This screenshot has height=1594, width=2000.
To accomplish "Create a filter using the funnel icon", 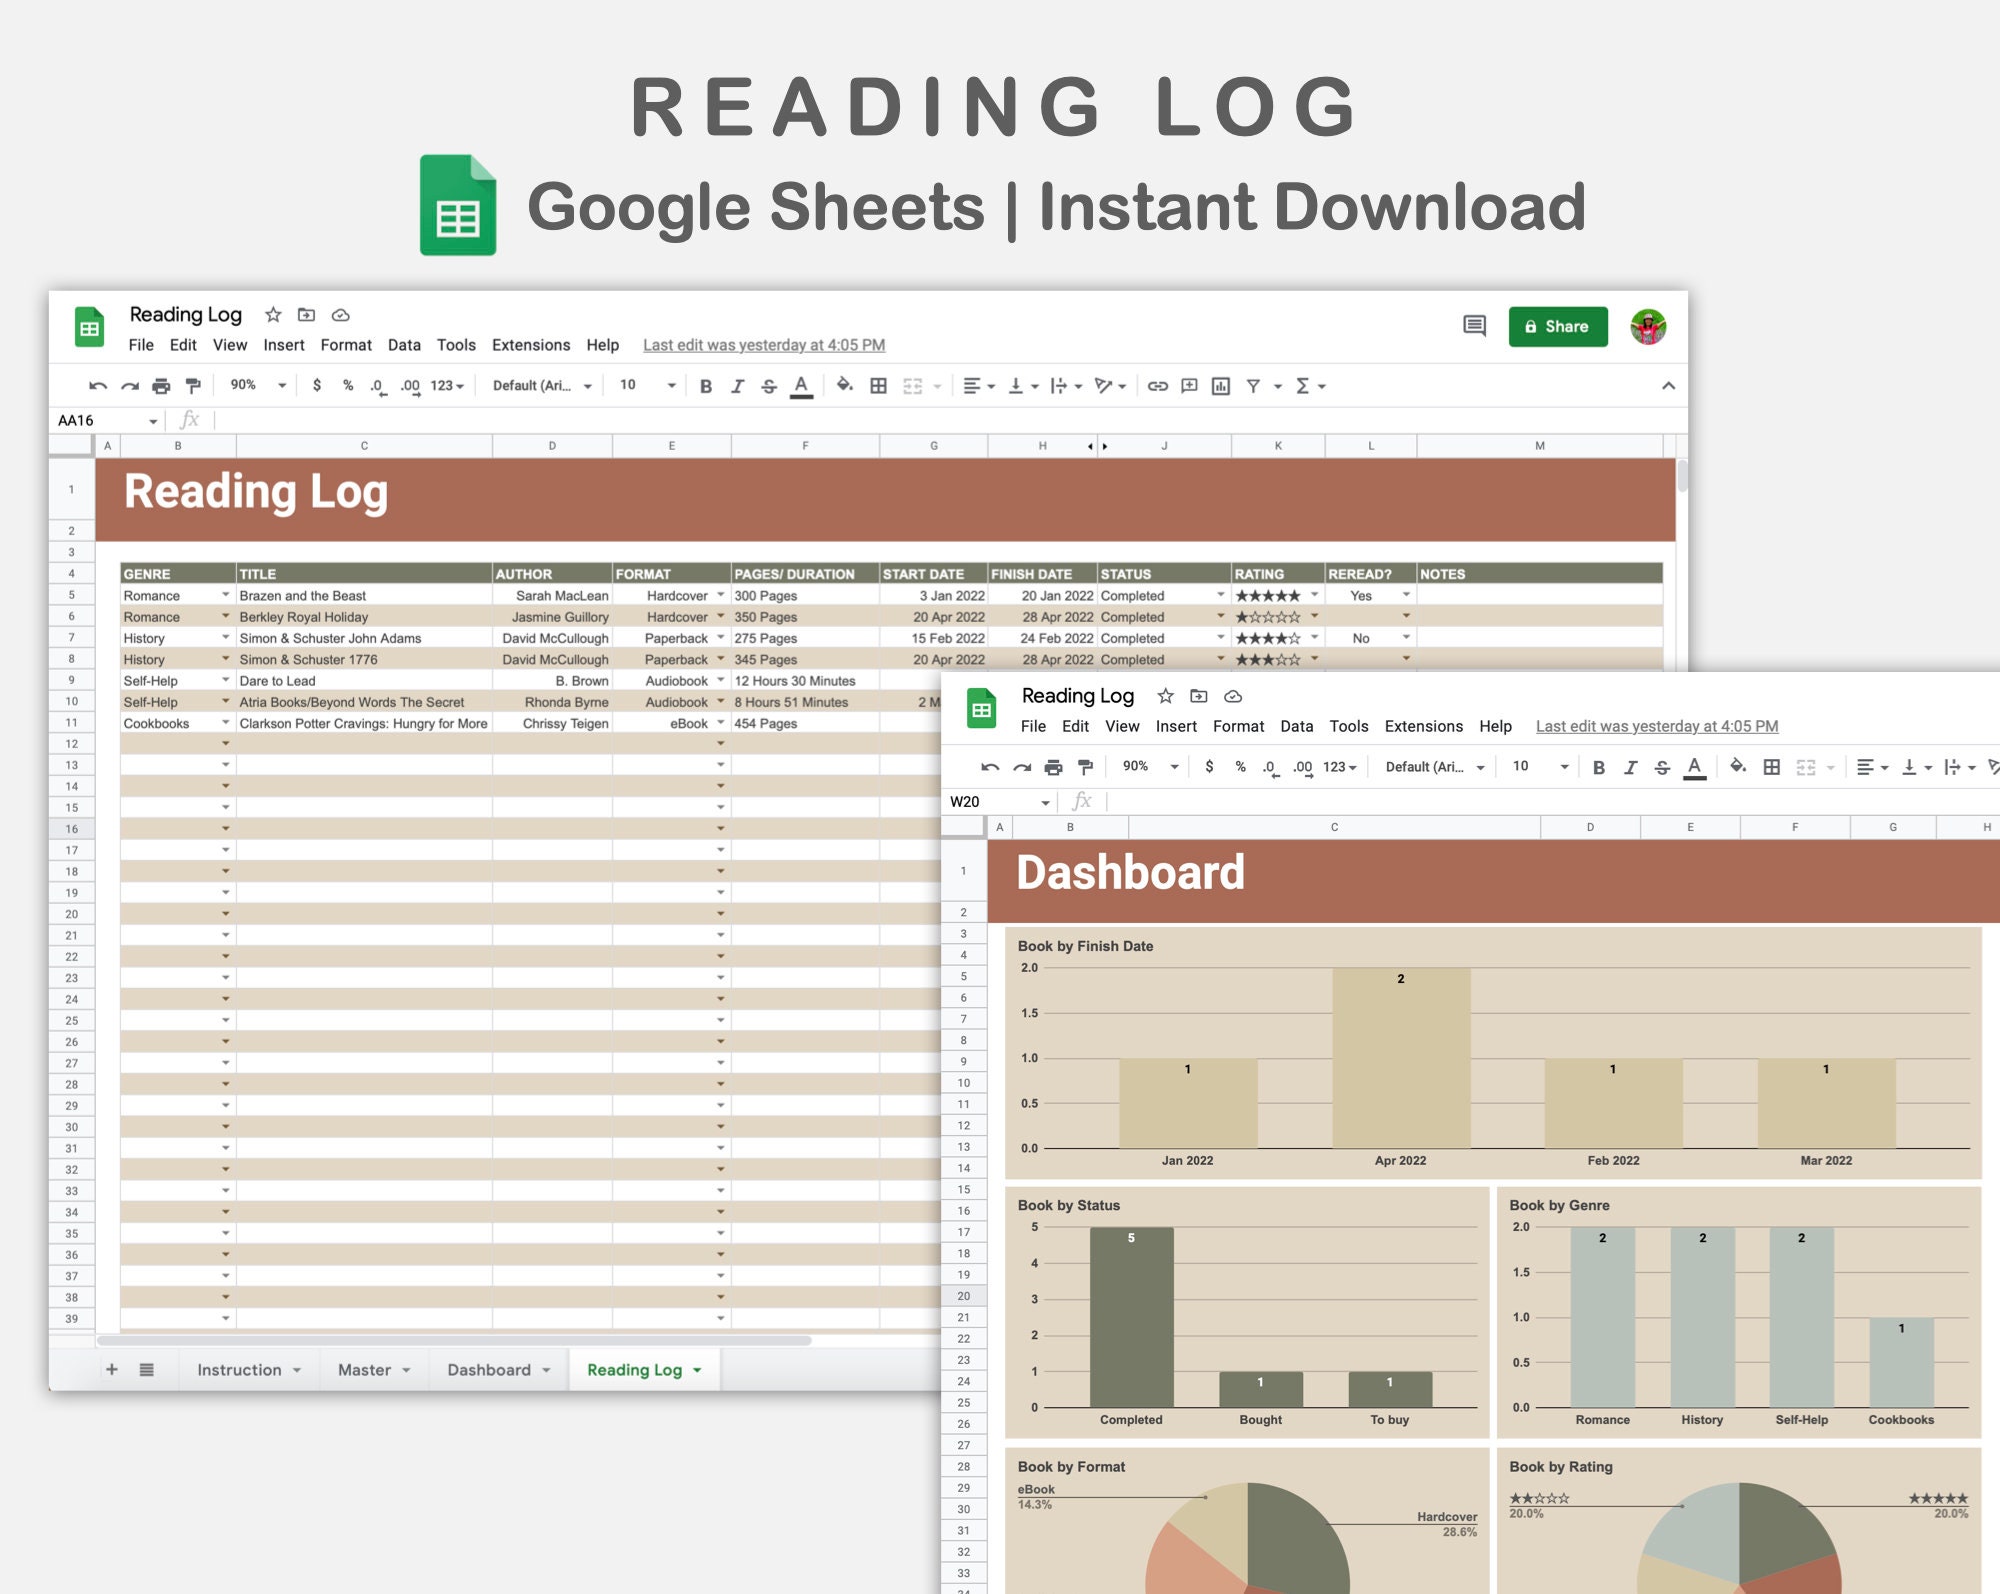I will pos(1255,385).
